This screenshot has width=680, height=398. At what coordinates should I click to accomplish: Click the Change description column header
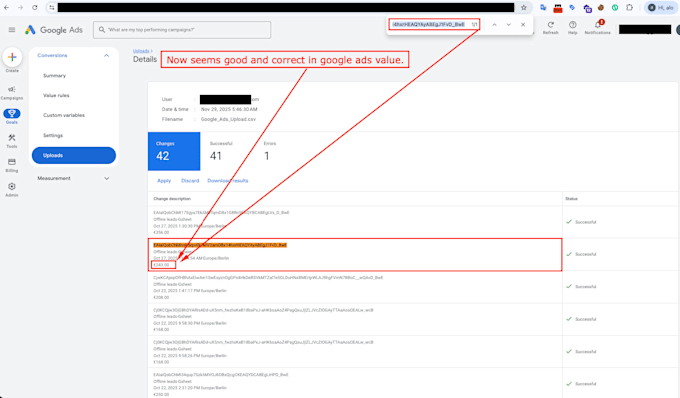coord(172,199)
